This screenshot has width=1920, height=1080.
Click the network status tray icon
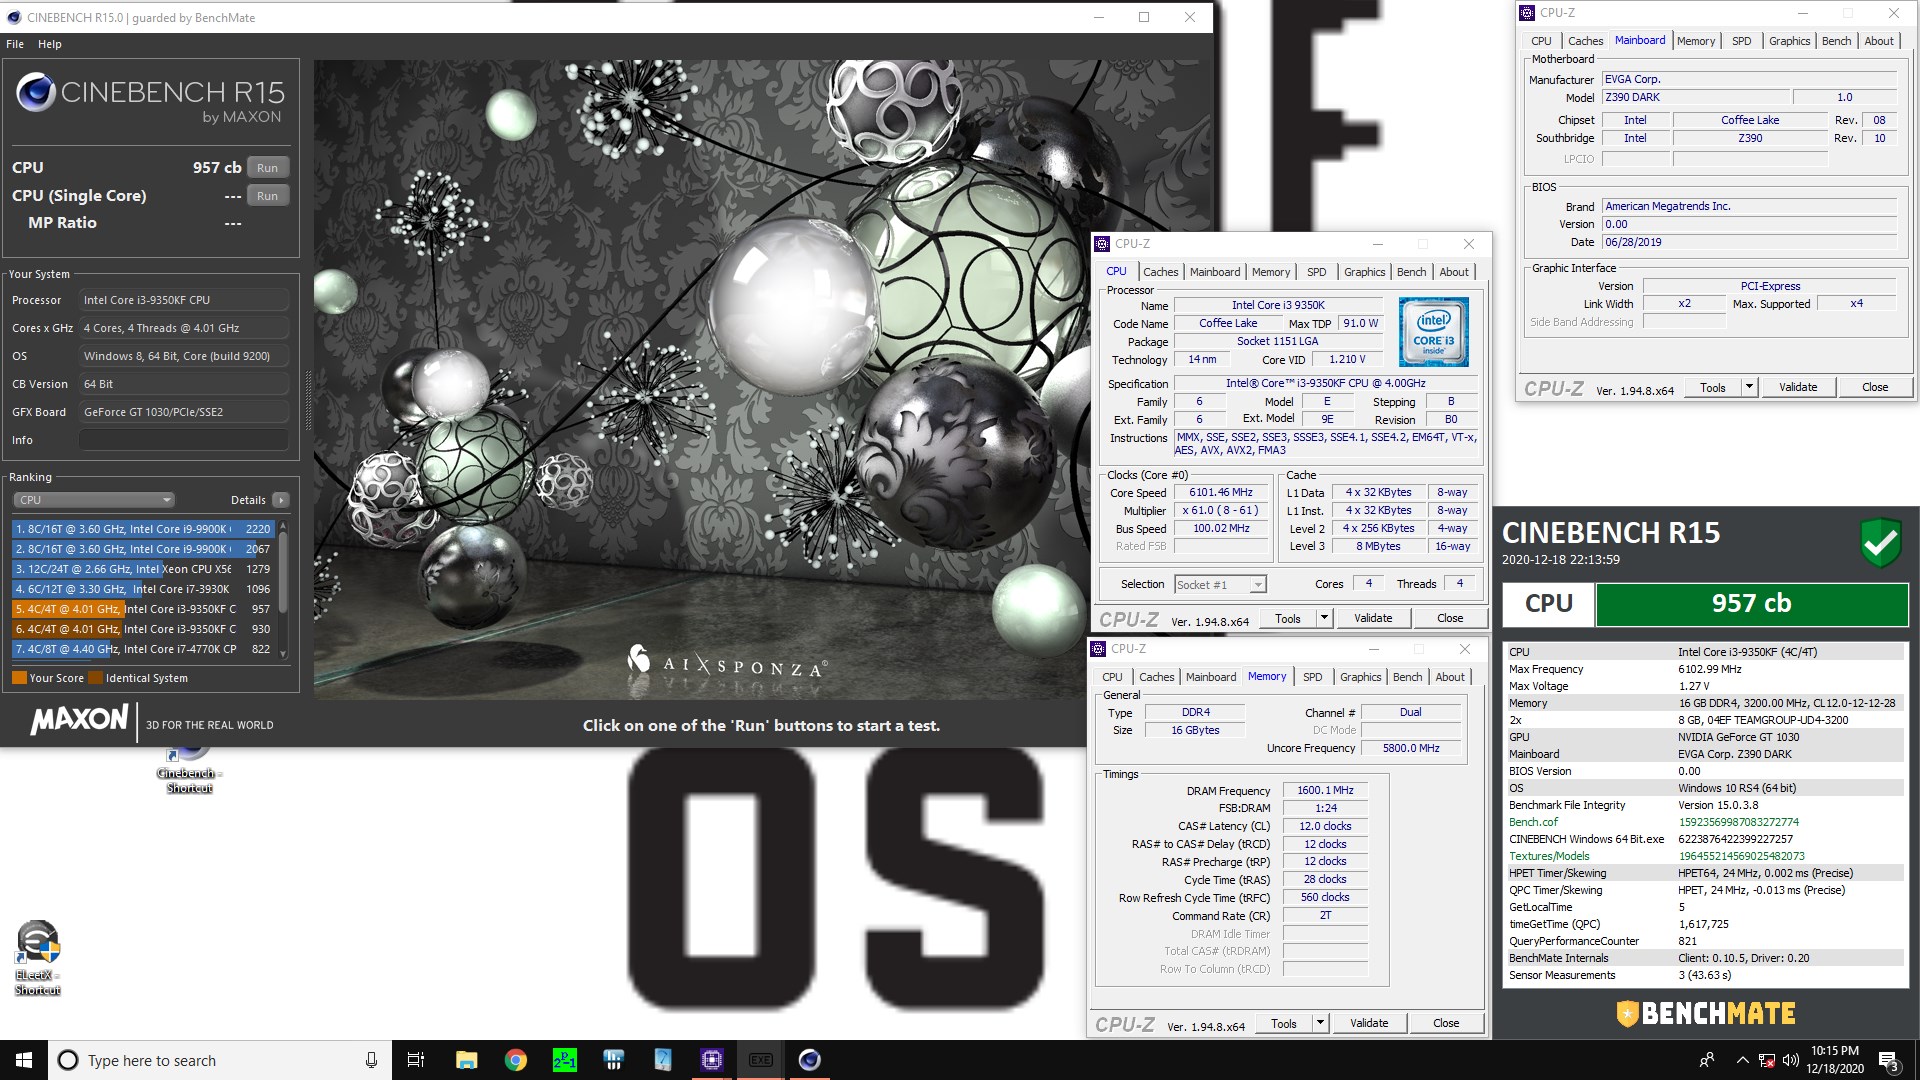pyautogui.click(x=1767, y=1060)
